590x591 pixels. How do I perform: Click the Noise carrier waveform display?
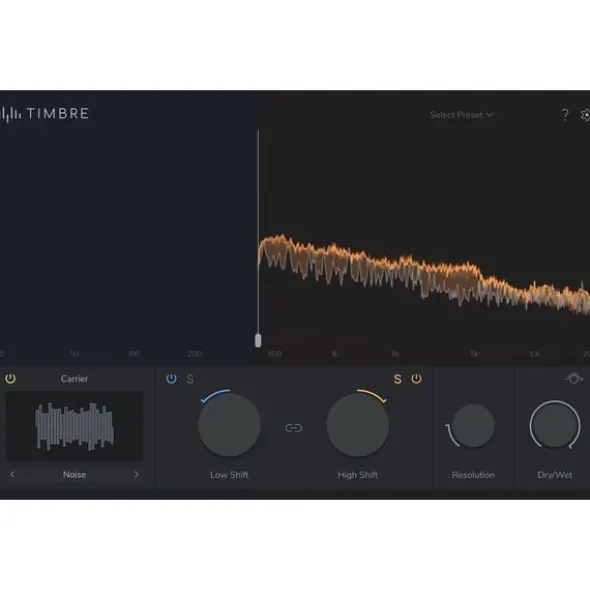click(74, 426)
